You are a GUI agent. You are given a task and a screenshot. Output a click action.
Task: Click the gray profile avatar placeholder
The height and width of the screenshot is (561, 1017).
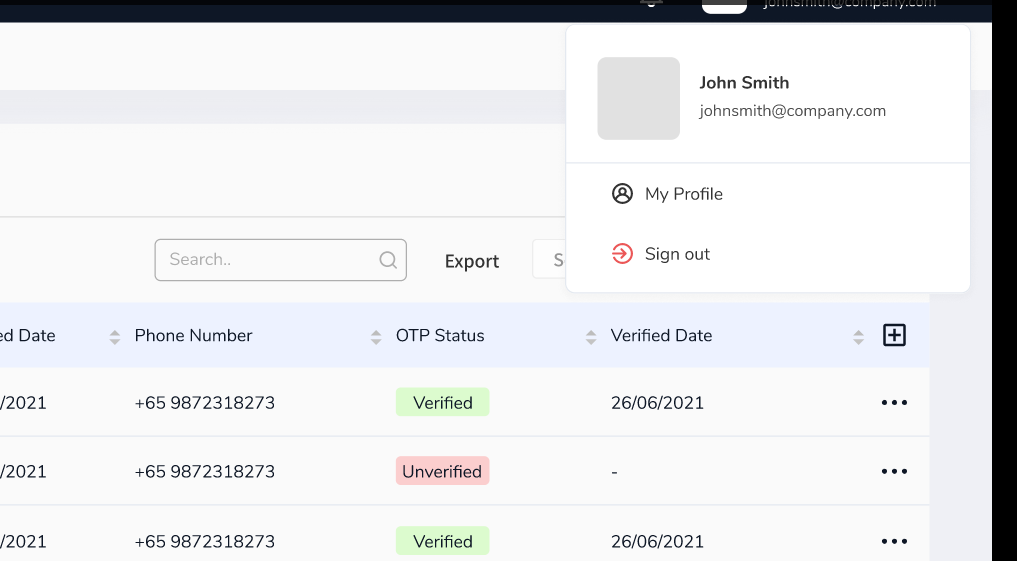638,98
